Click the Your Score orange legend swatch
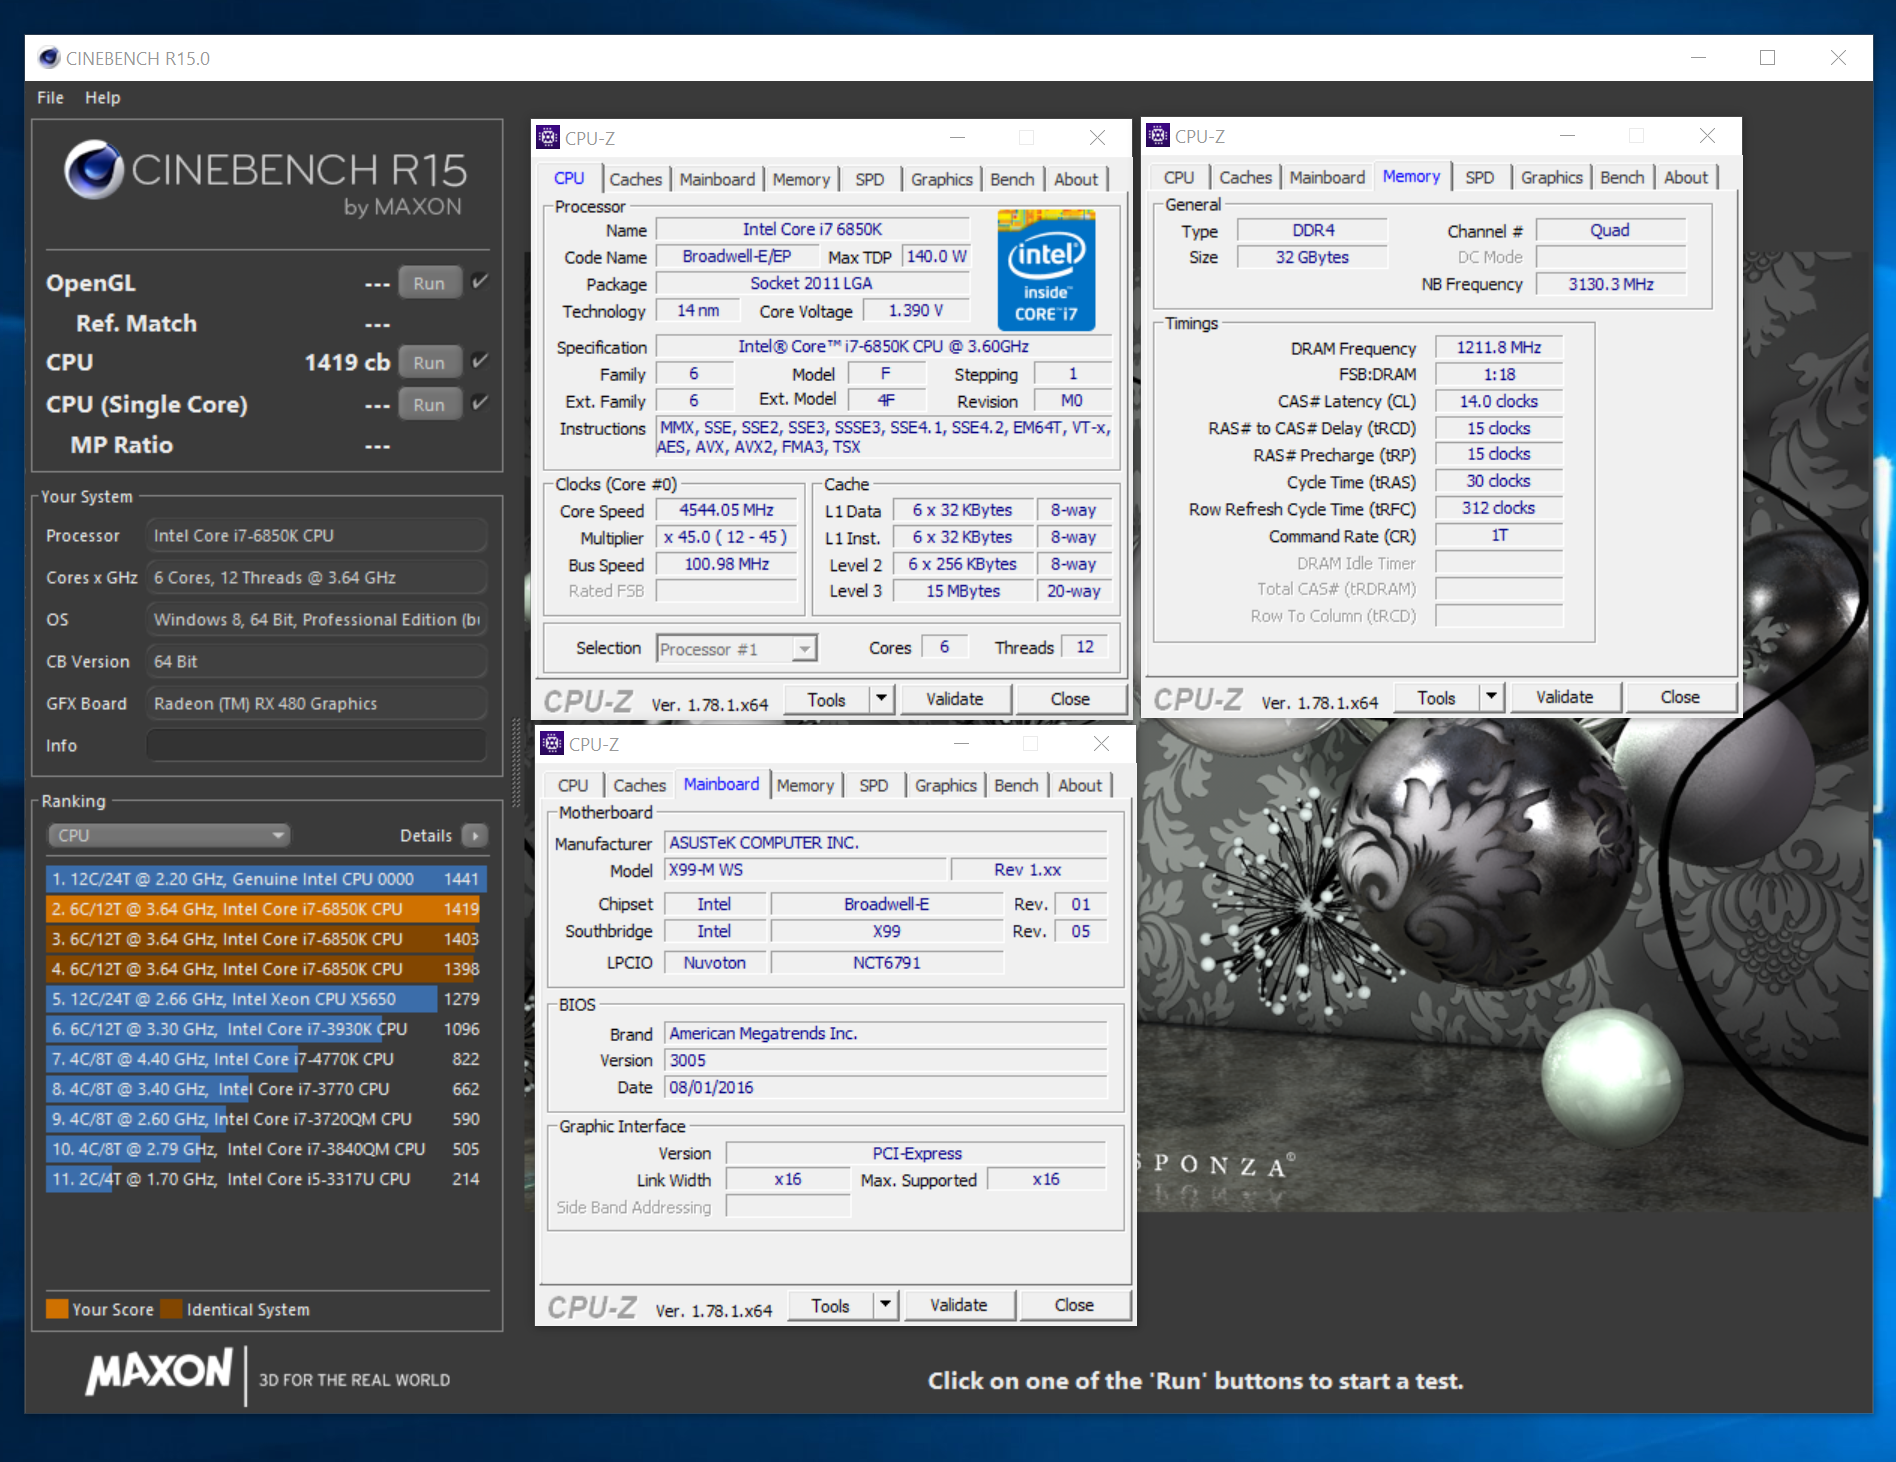 57,1309
